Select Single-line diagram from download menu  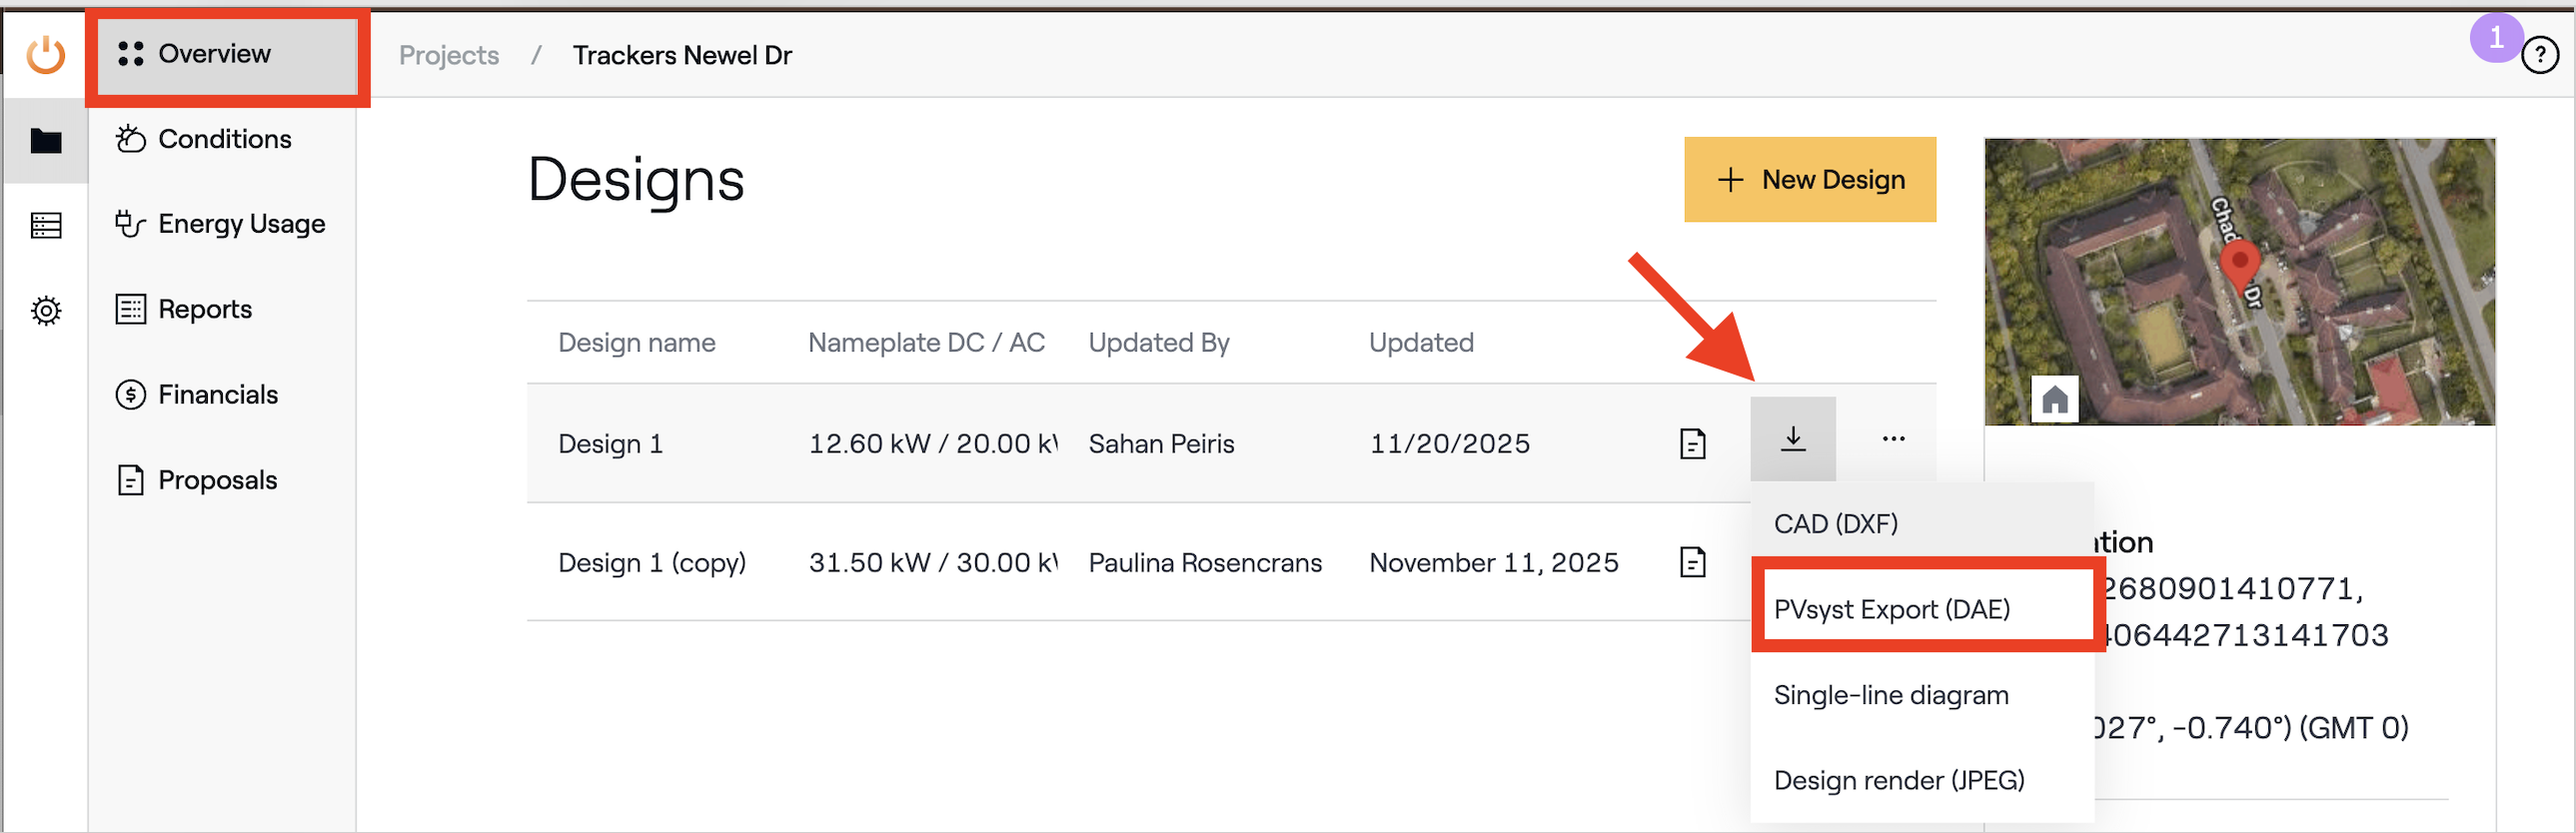(x=1890, y=695)
